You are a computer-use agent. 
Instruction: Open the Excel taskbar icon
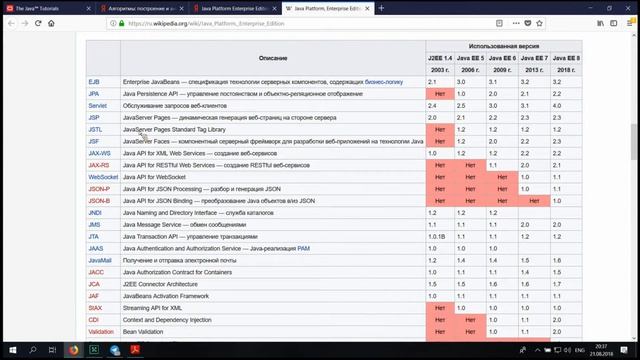tap(94, 350)
